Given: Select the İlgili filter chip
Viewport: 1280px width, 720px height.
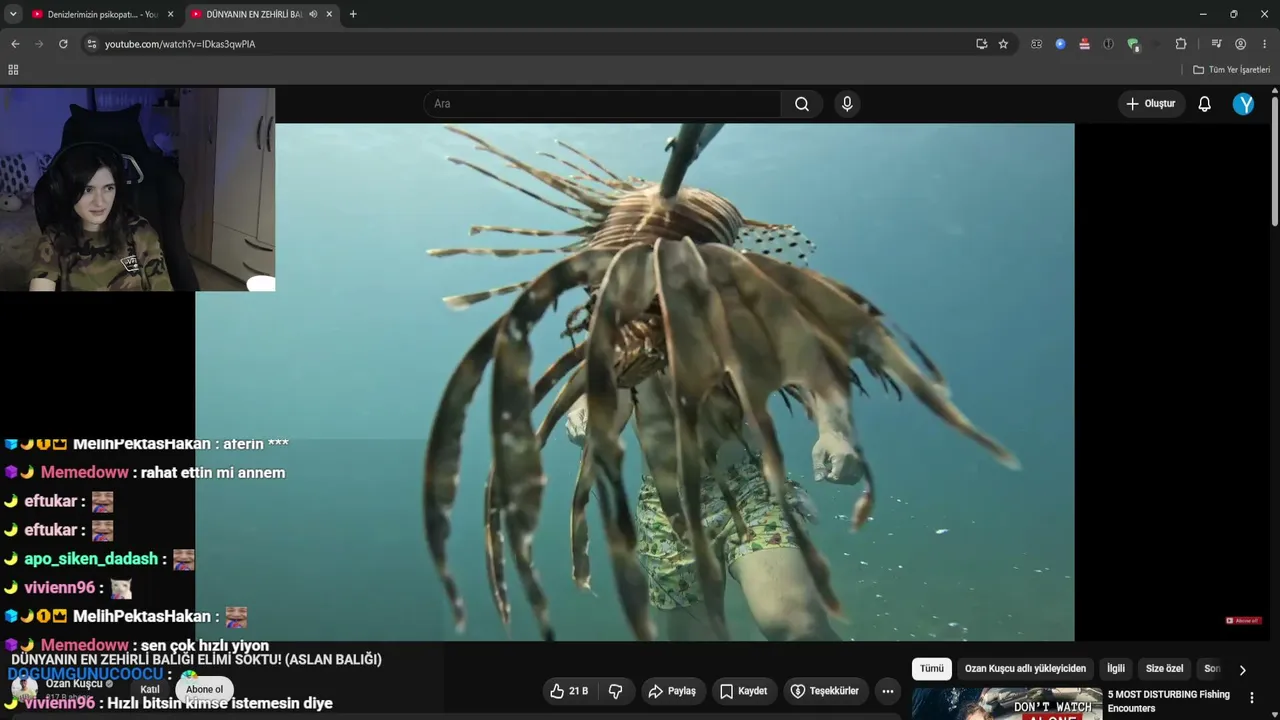Looking at the screenshot, I should 1116,669.
